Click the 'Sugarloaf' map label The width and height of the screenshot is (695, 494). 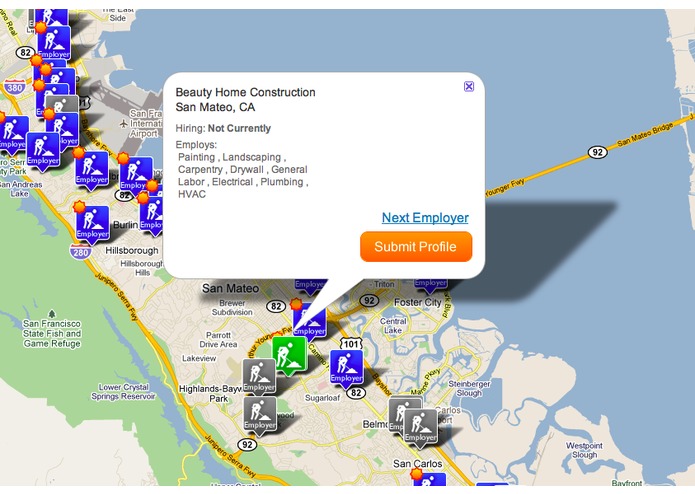pos(322,398)
